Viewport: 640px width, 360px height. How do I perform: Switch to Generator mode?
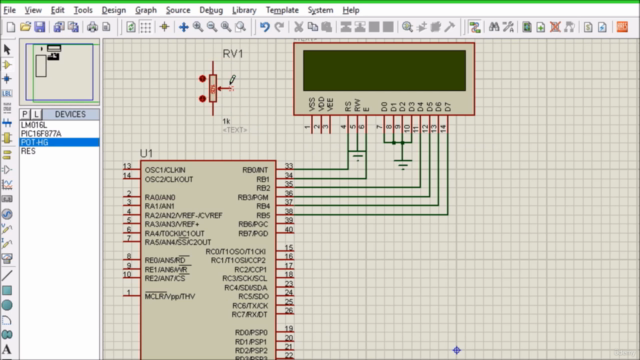coord(7,214)
